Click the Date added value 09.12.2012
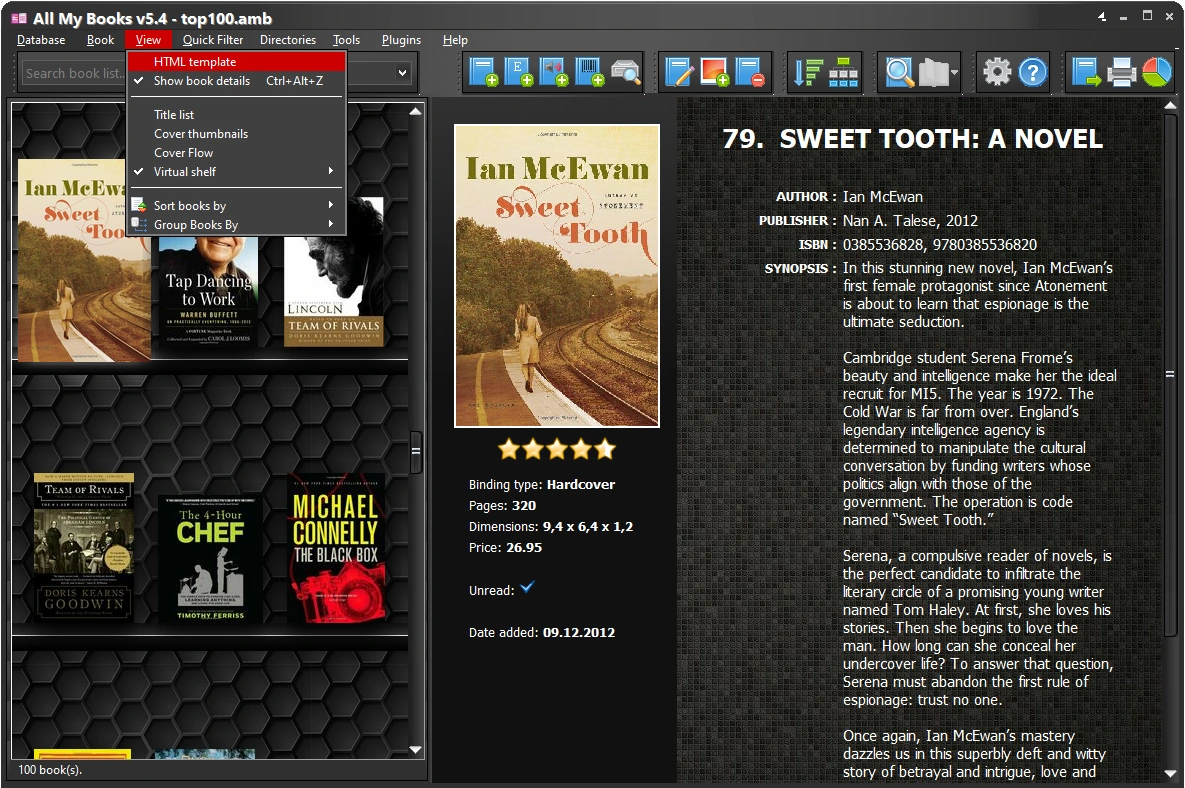 pos(579,632)
